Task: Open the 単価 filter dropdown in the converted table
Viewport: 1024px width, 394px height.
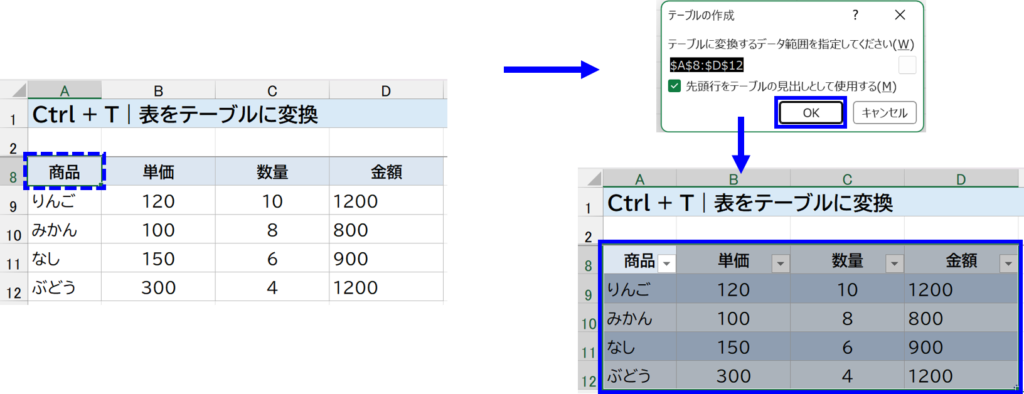Action: pyautogui.click(x=780, y=263)
